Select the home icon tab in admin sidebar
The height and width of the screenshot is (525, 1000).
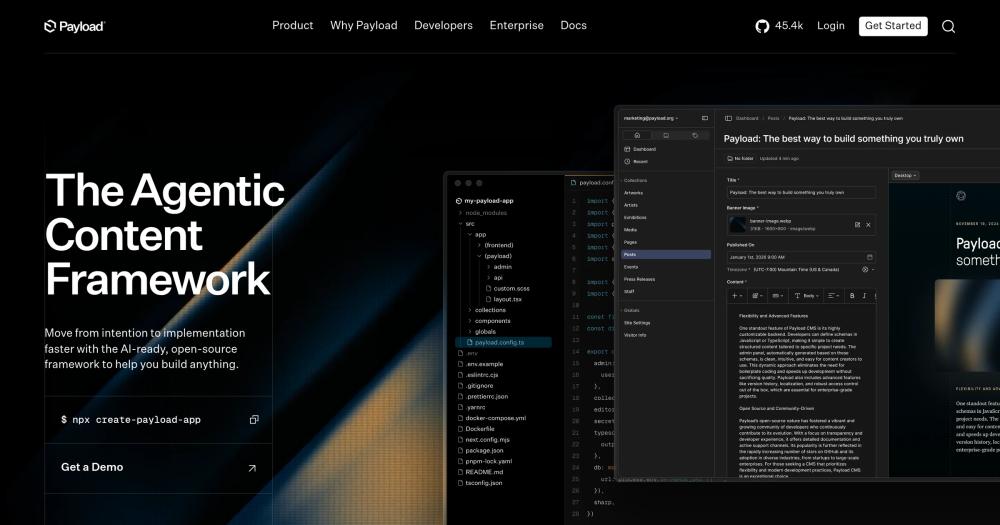[x=636, y=135]
